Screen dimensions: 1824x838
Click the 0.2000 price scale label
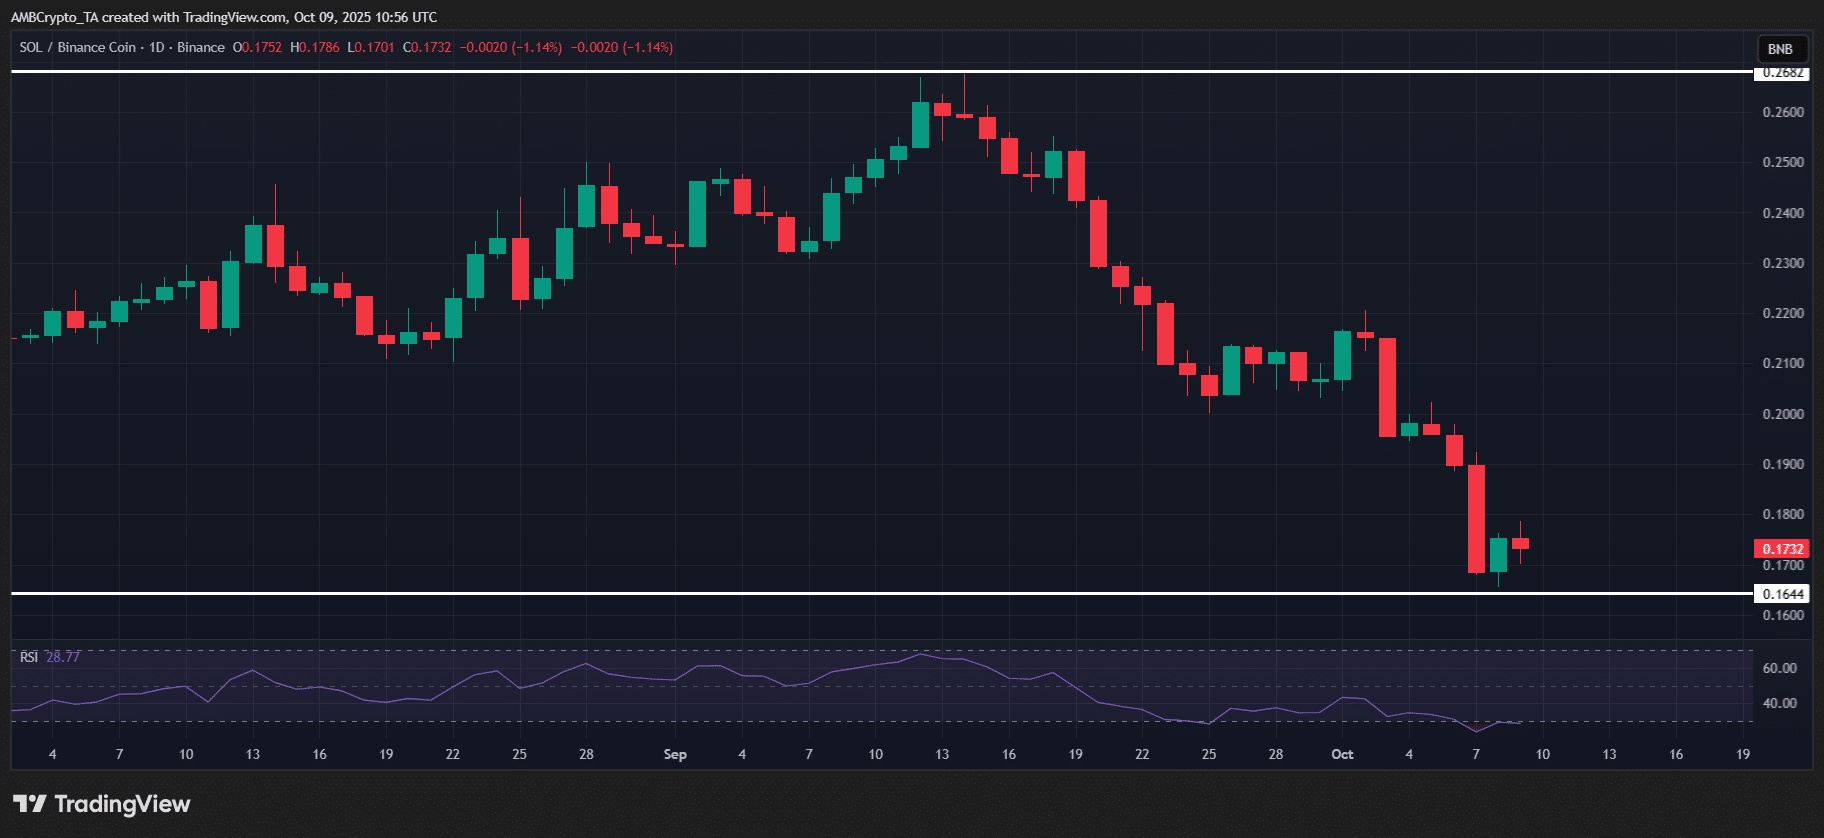click(1783, 414)
